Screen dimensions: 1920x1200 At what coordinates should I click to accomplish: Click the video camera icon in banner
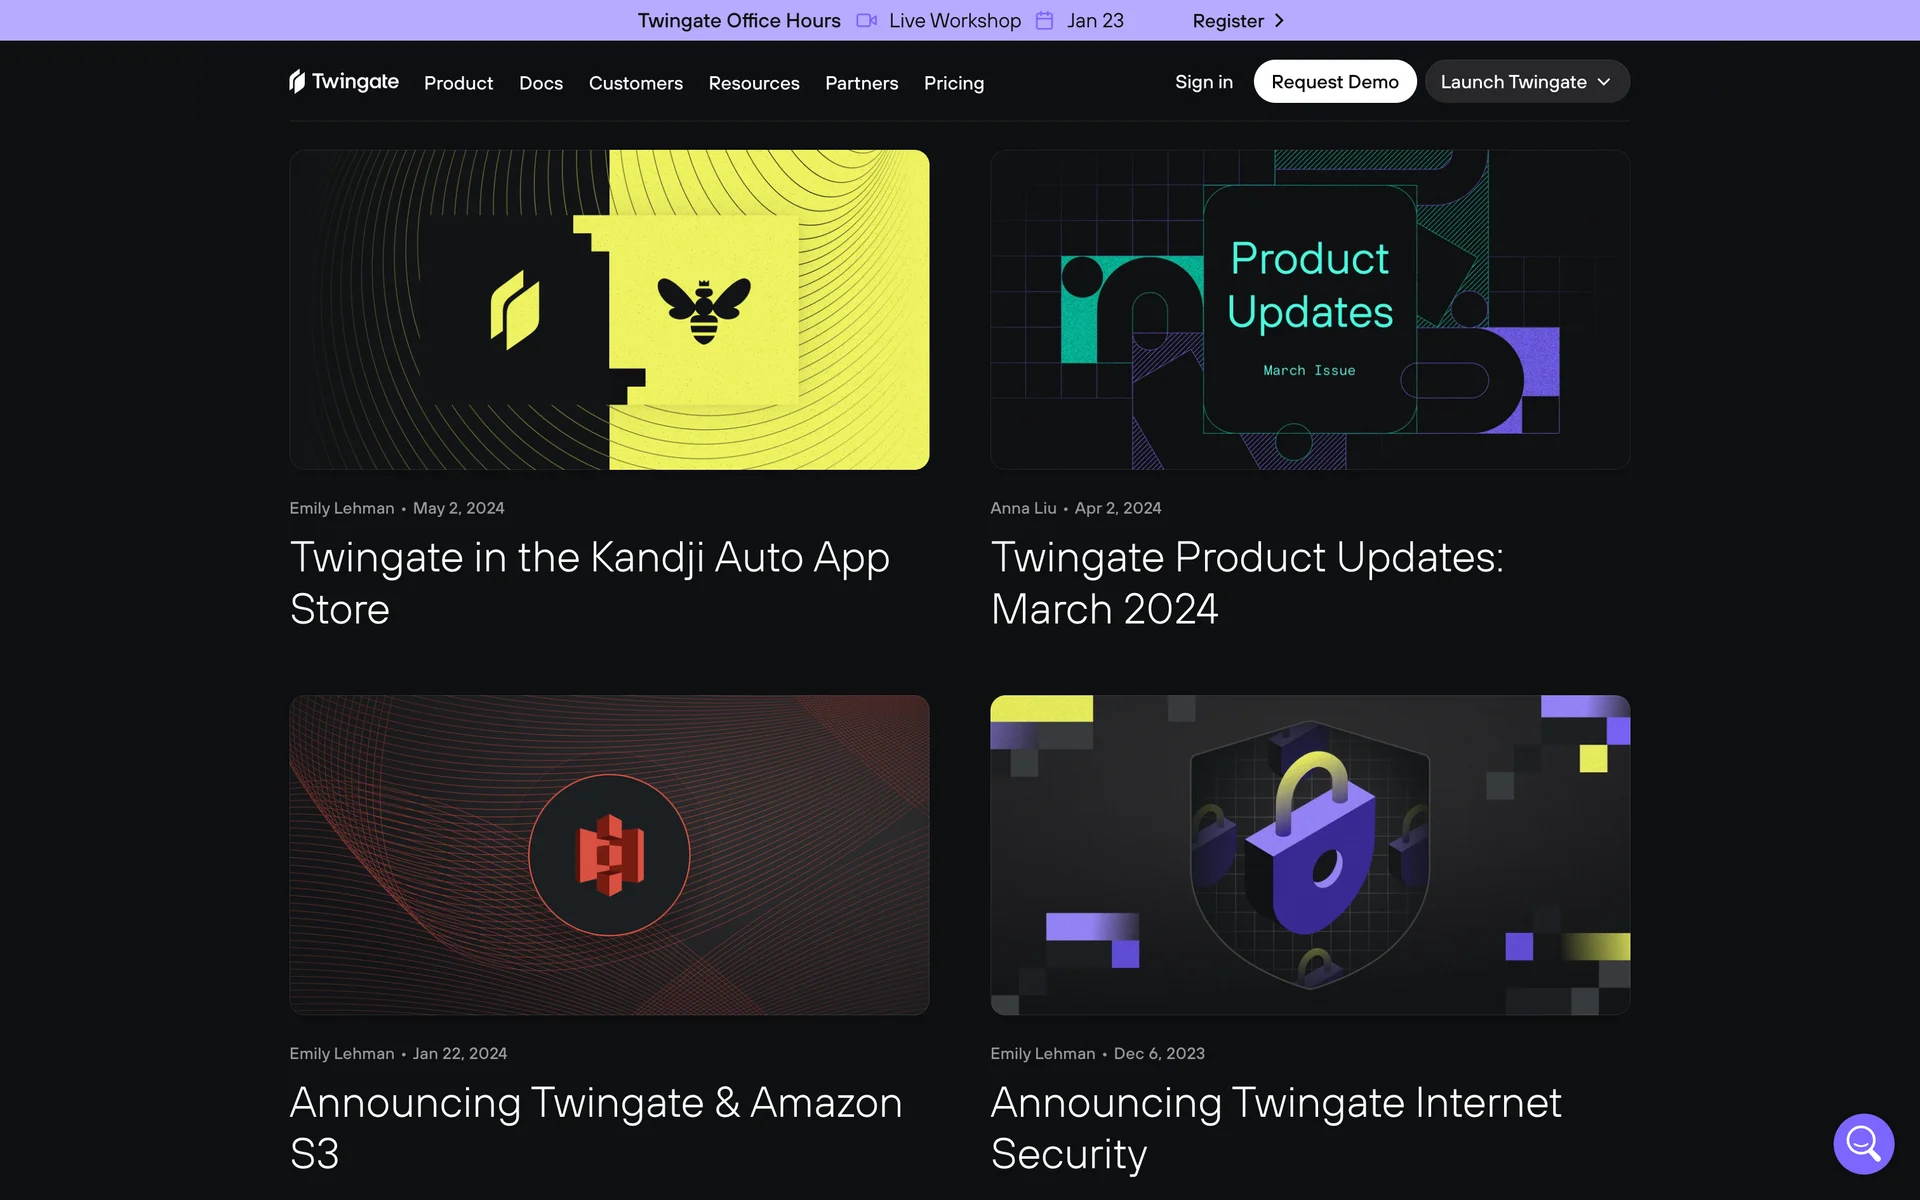click(866, 21)
